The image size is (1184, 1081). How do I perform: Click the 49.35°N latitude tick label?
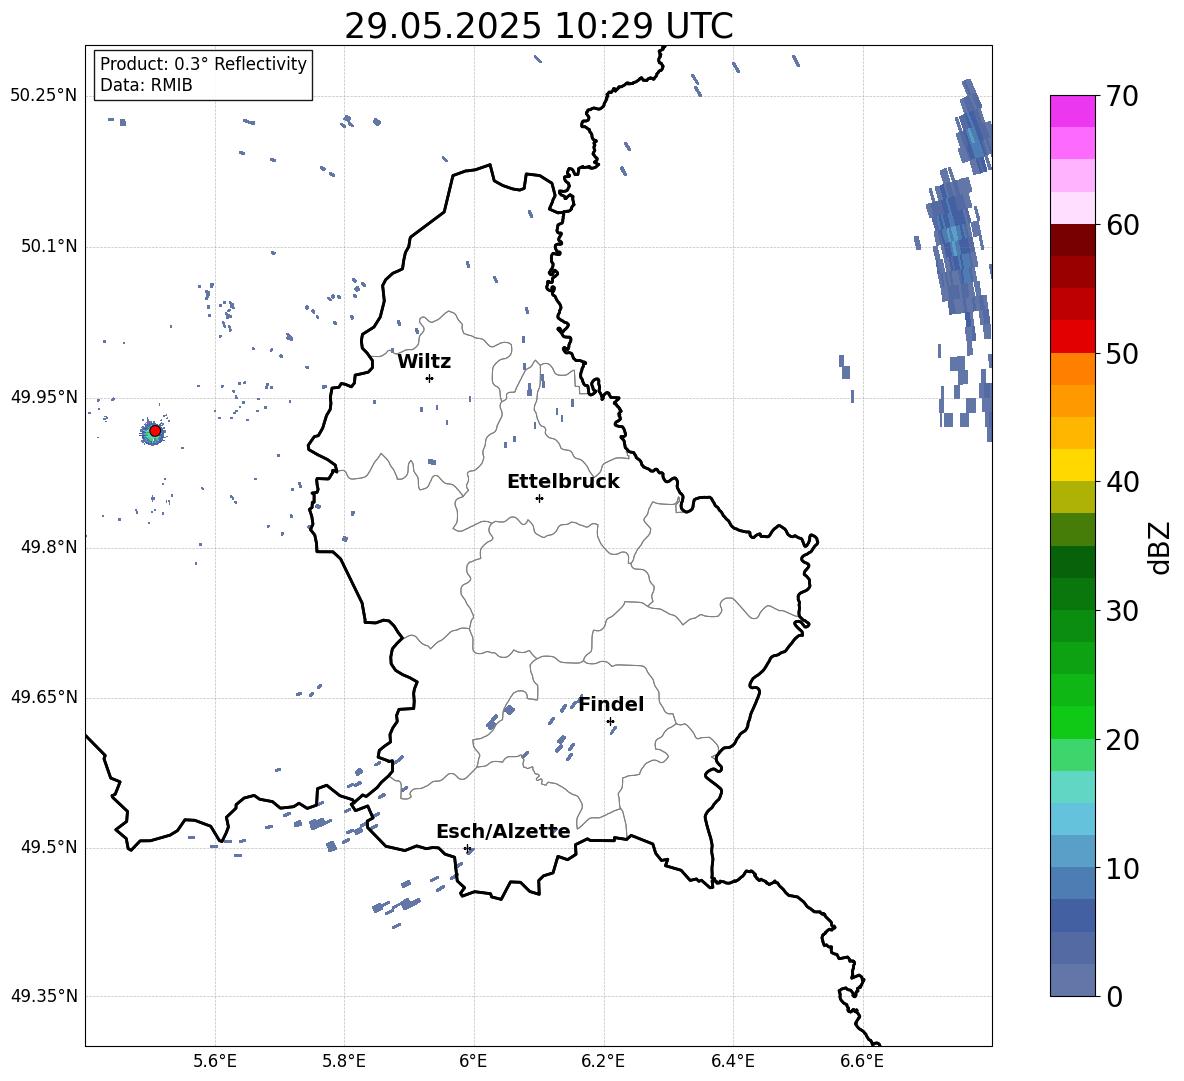click(44, 996)
